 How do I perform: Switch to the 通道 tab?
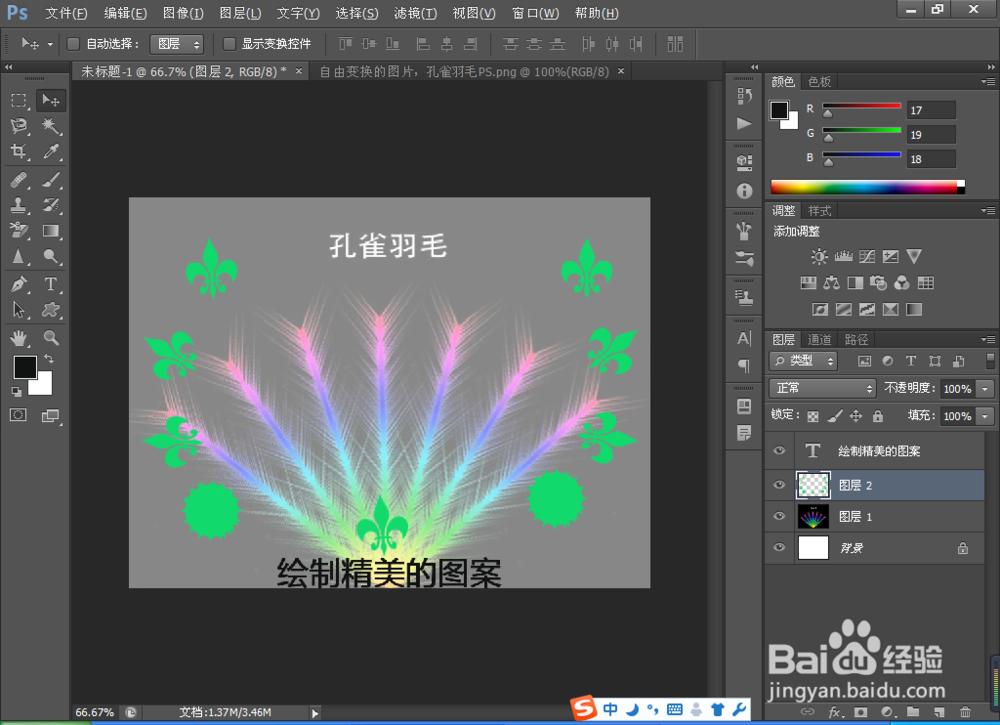[820, 339]
